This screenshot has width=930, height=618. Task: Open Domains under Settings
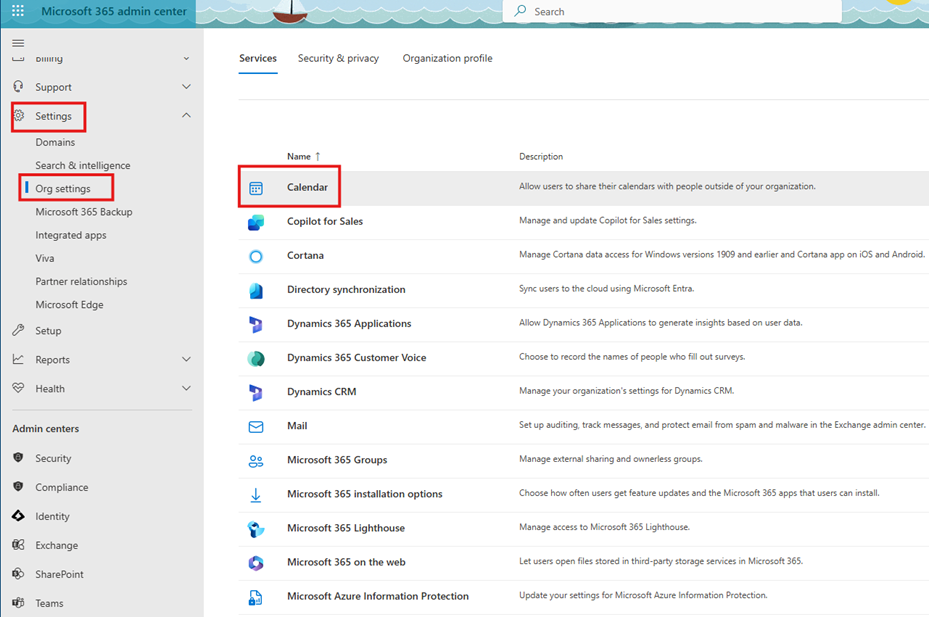coord(55,142)
